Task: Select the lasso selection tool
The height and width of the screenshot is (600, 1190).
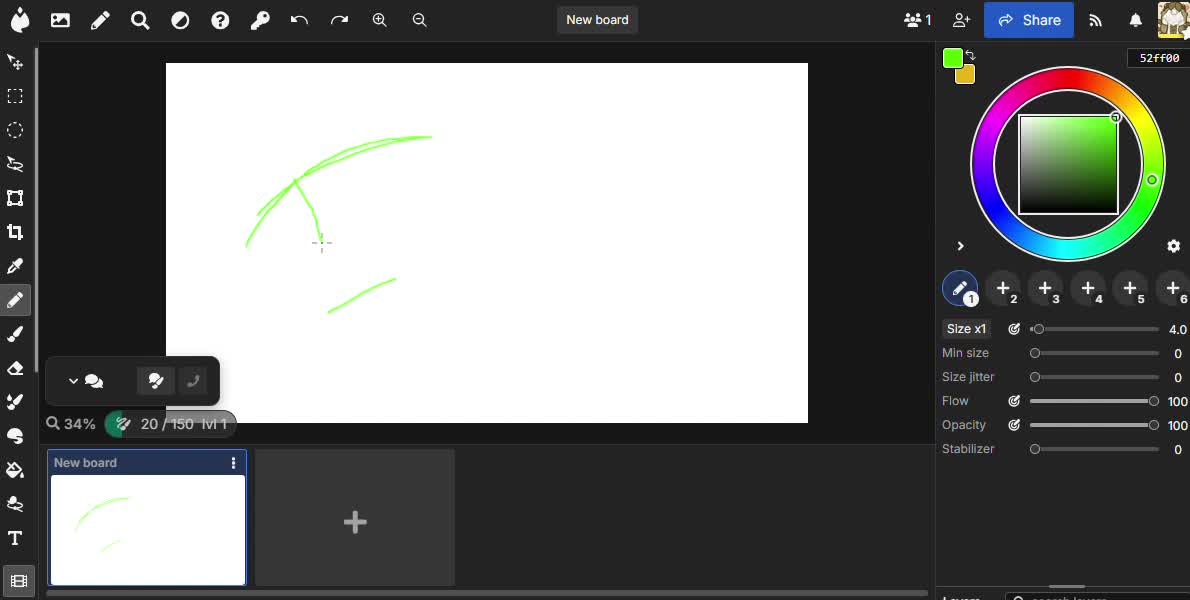Action: point(15,164)
